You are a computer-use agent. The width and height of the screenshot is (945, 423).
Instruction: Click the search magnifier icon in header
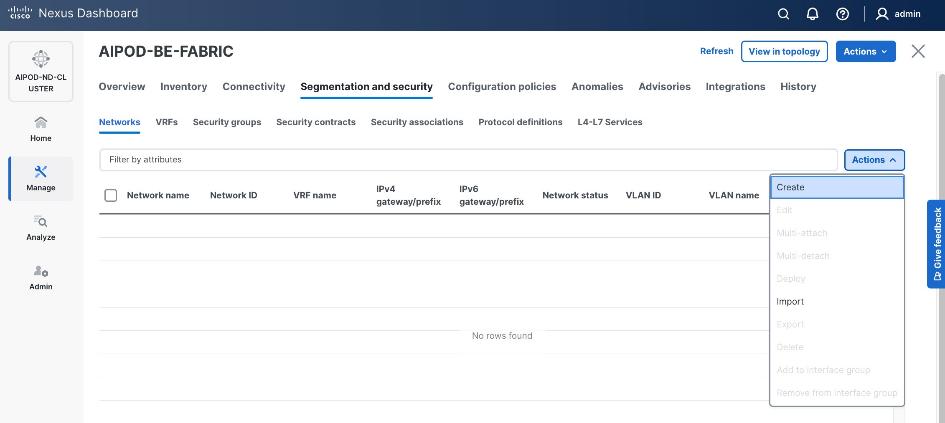point(784,14)
